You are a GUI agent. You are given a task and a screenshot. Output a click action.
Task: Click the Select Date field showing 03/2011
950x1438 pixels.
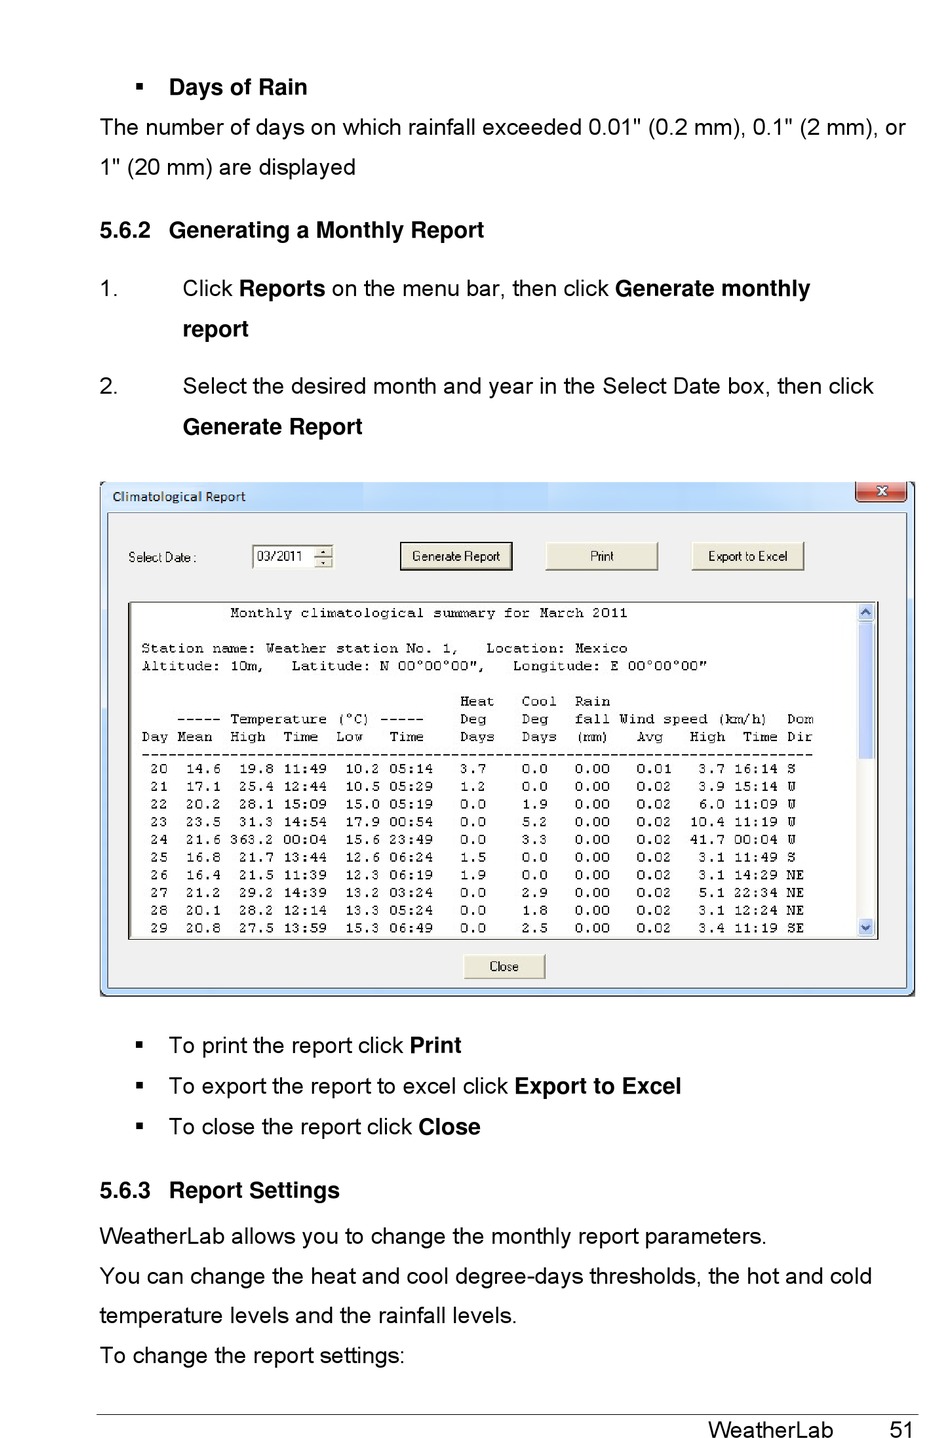click(x=284, y=556)
